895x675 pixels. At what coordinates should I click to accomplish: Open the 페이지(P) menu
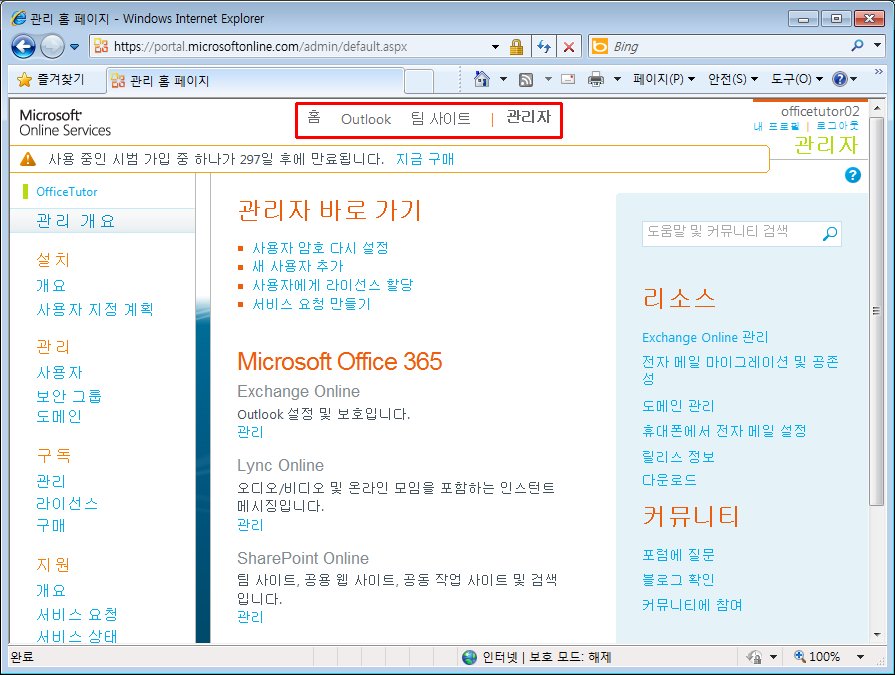coord(663,79)
